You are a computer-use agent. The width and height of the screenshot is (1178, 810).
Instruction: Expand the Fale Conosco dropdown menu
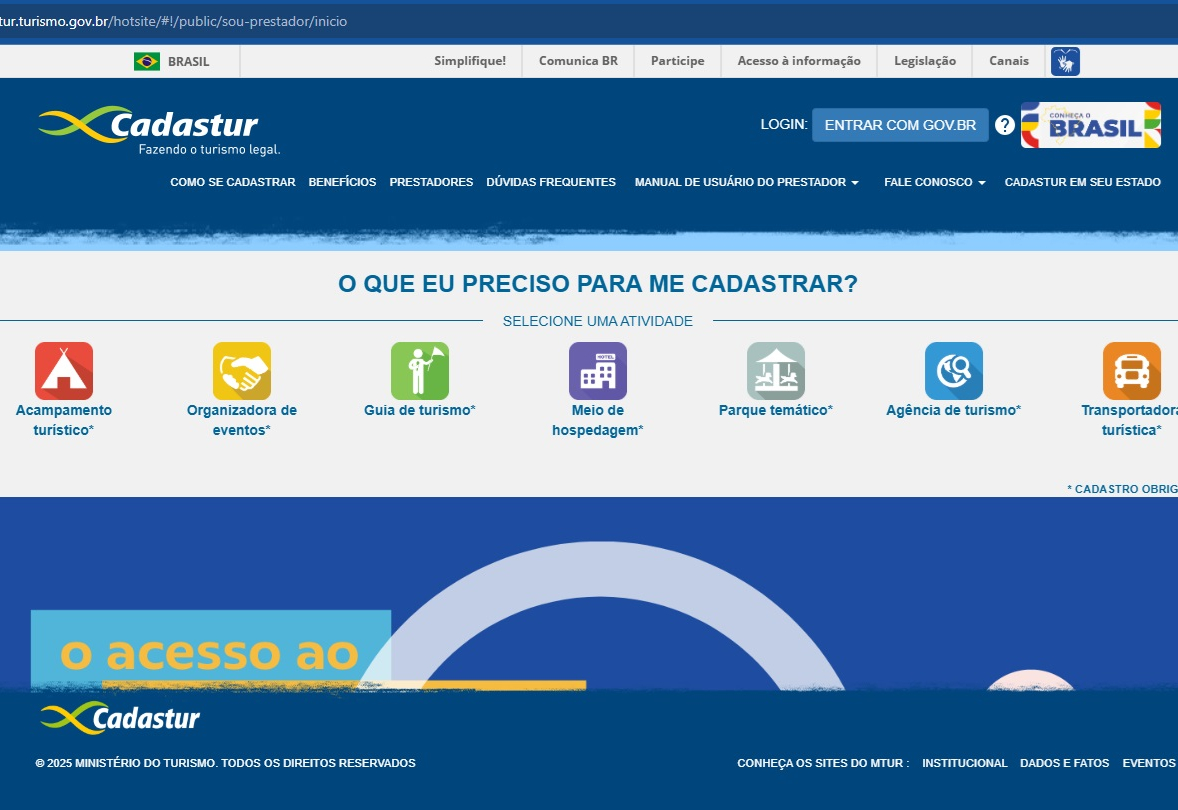[935, 182]
